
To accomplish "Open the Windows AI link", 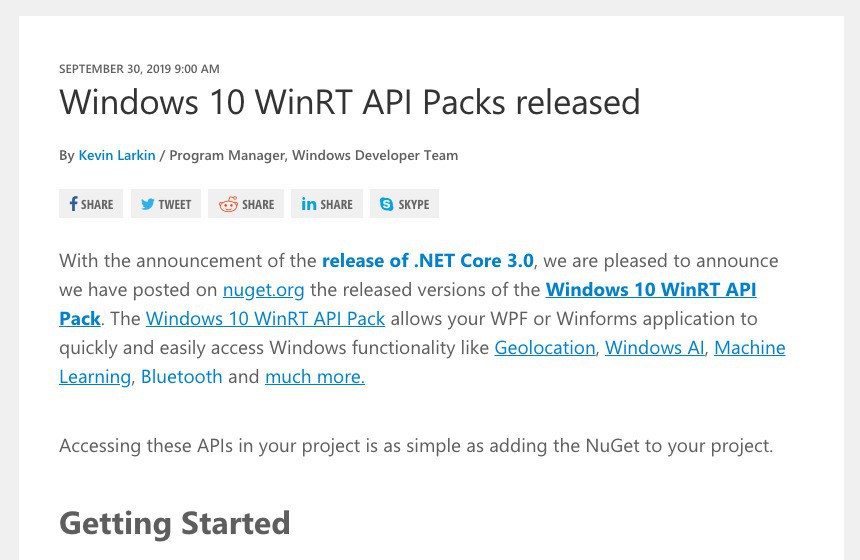I will [654, 348].
